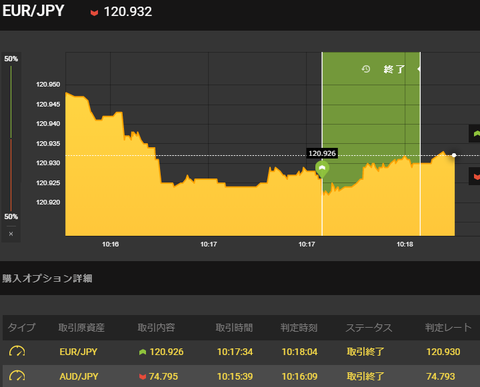Click the green up-arrow HIGH button at right edge
480x387 pixels.
point(475,134)
